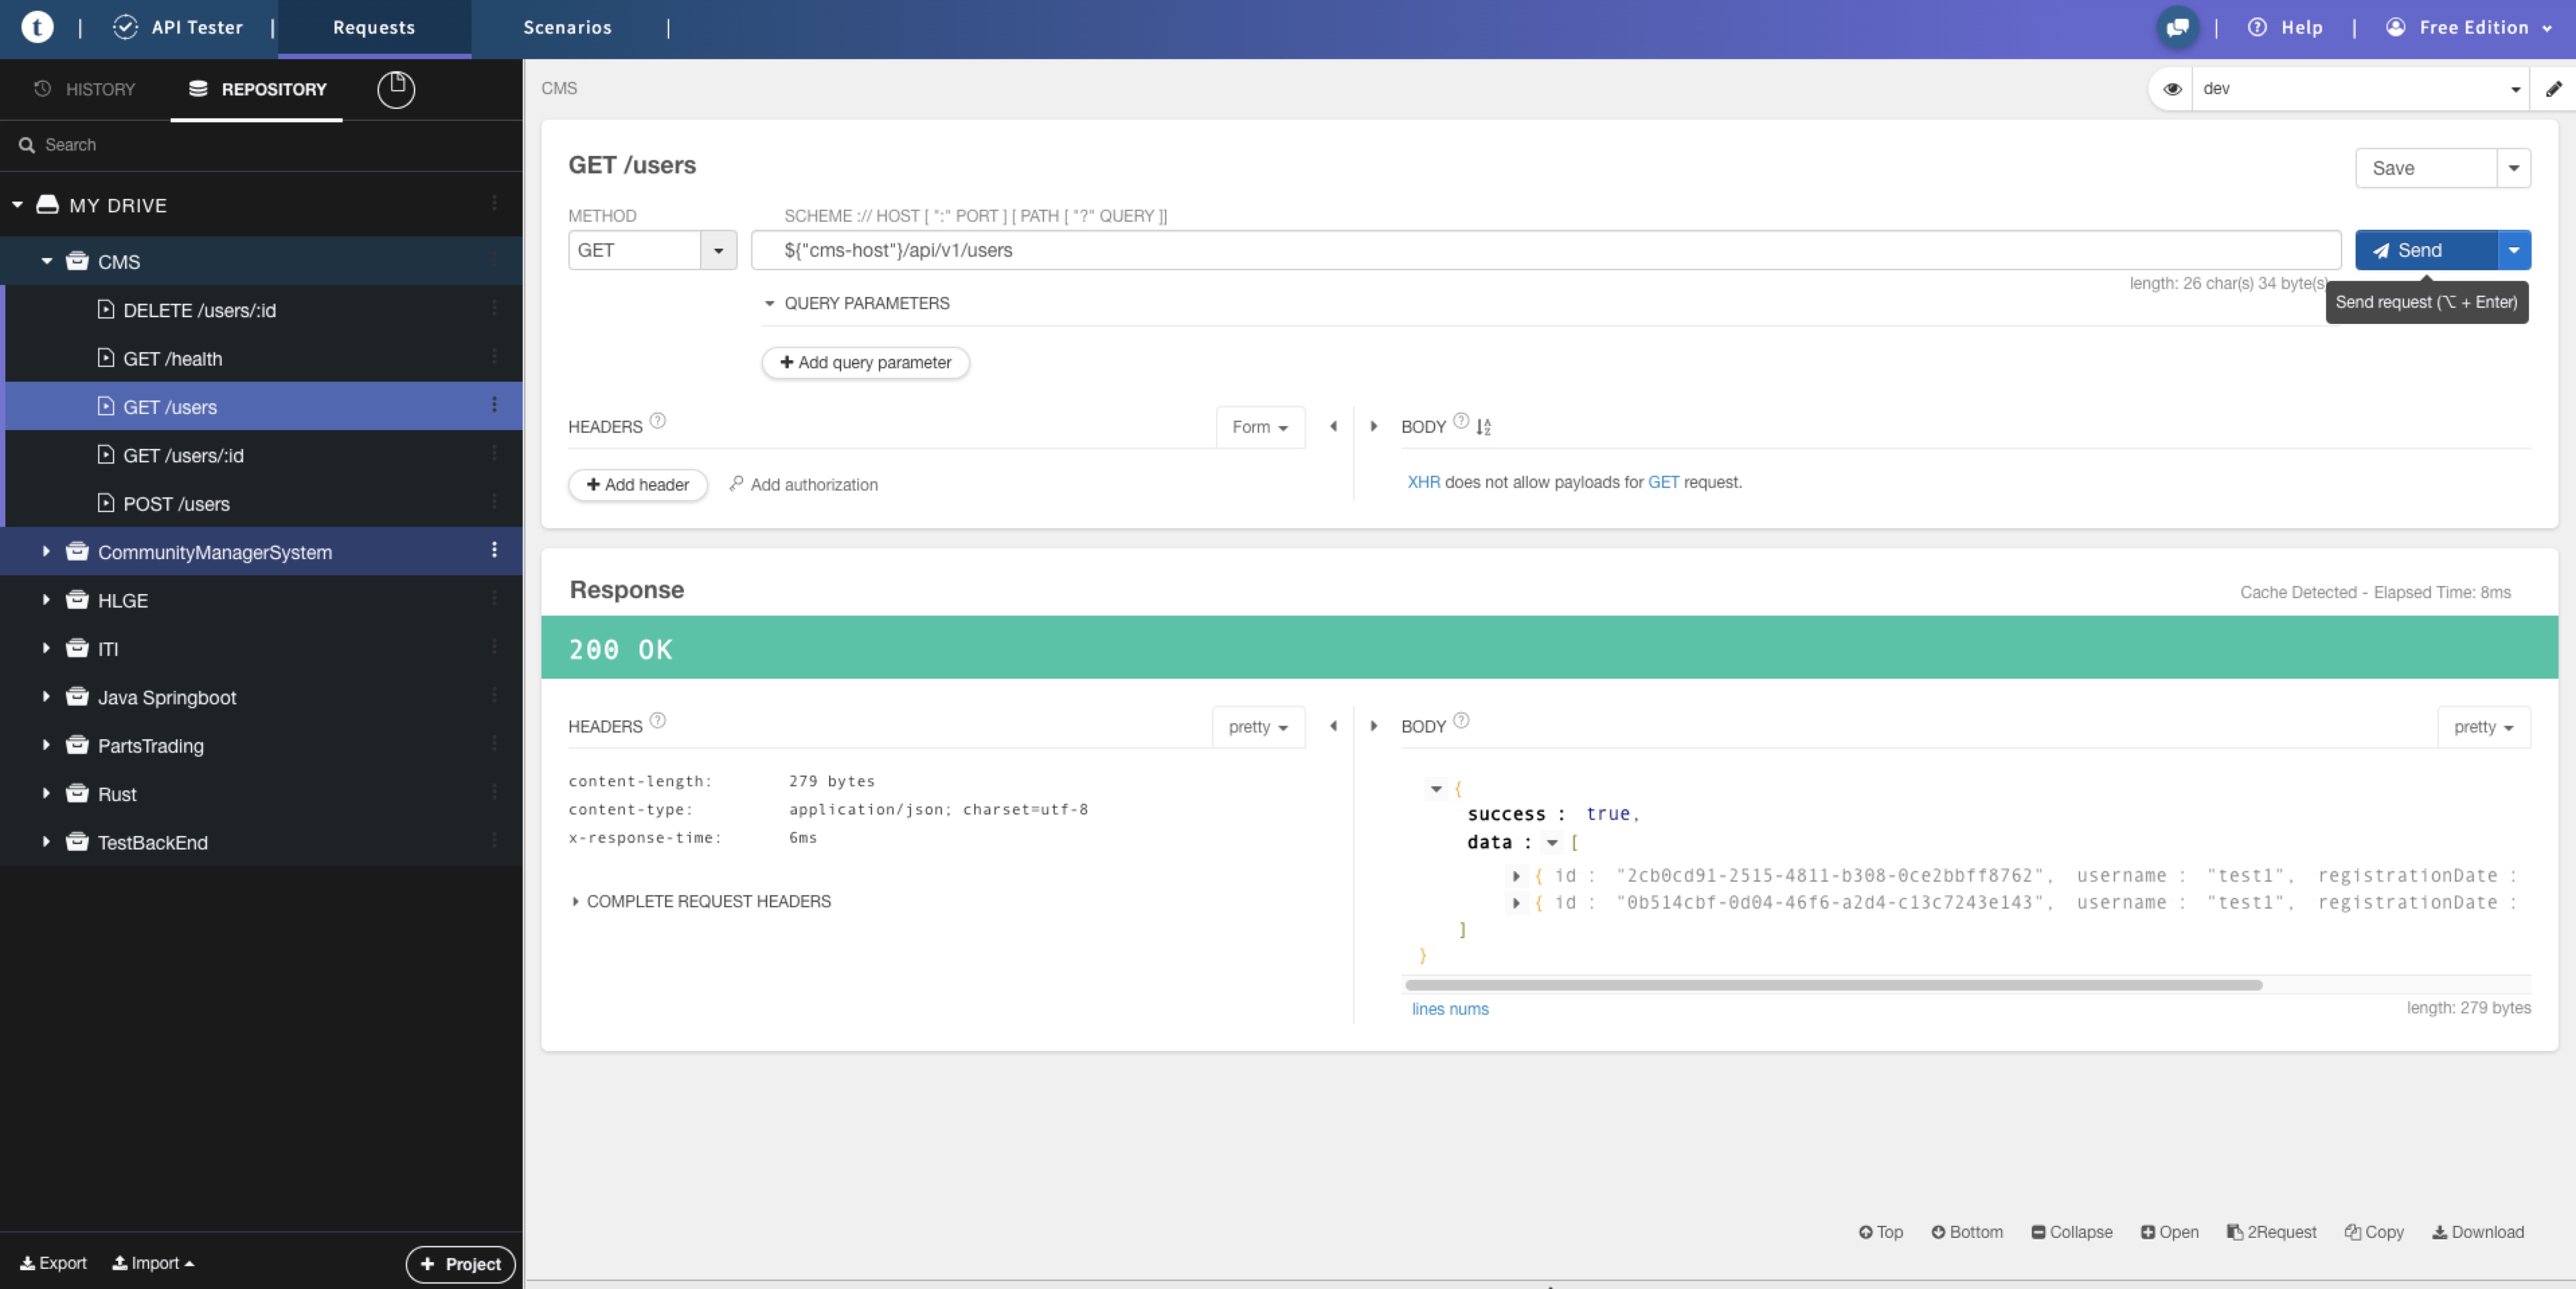Expand the Rust project
2576x1289 pixels.
click(x=46, y=793)
